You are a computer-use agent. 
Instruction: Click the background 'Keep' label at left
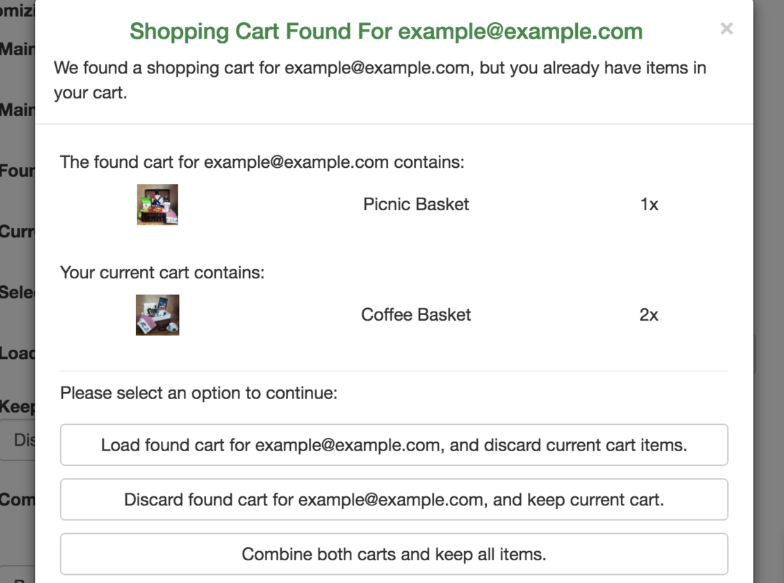click(x=18, y=407)
